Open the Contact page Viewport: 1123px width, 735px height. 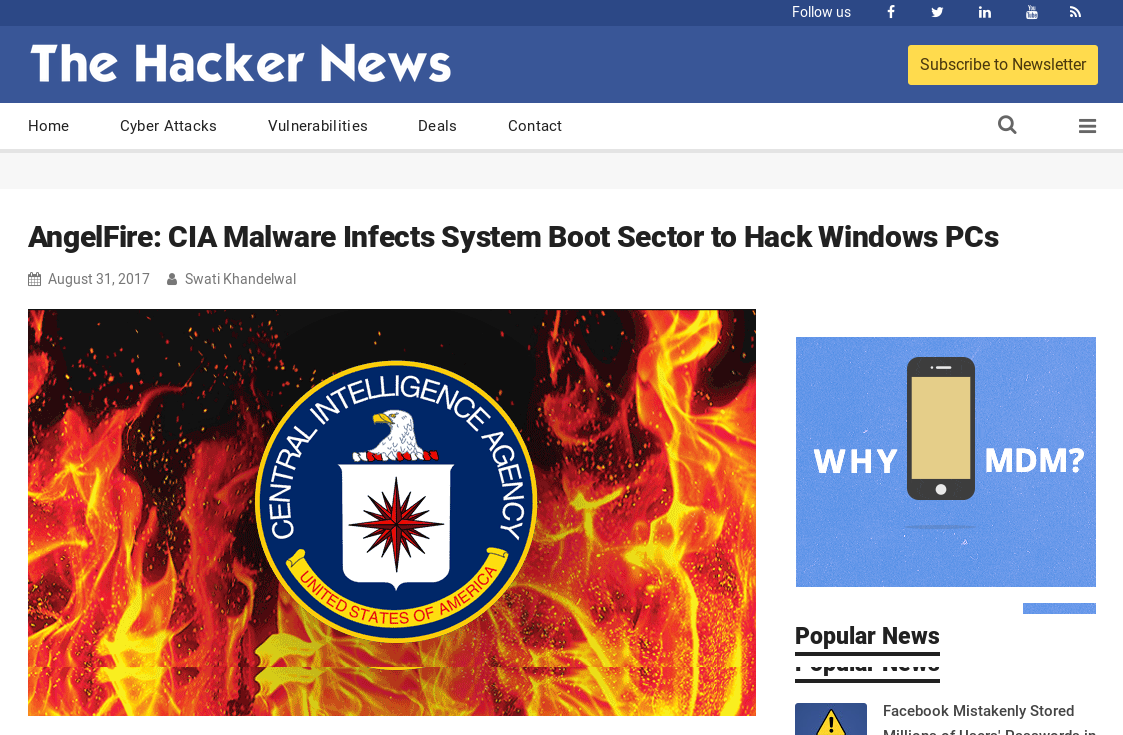(535, 126)
